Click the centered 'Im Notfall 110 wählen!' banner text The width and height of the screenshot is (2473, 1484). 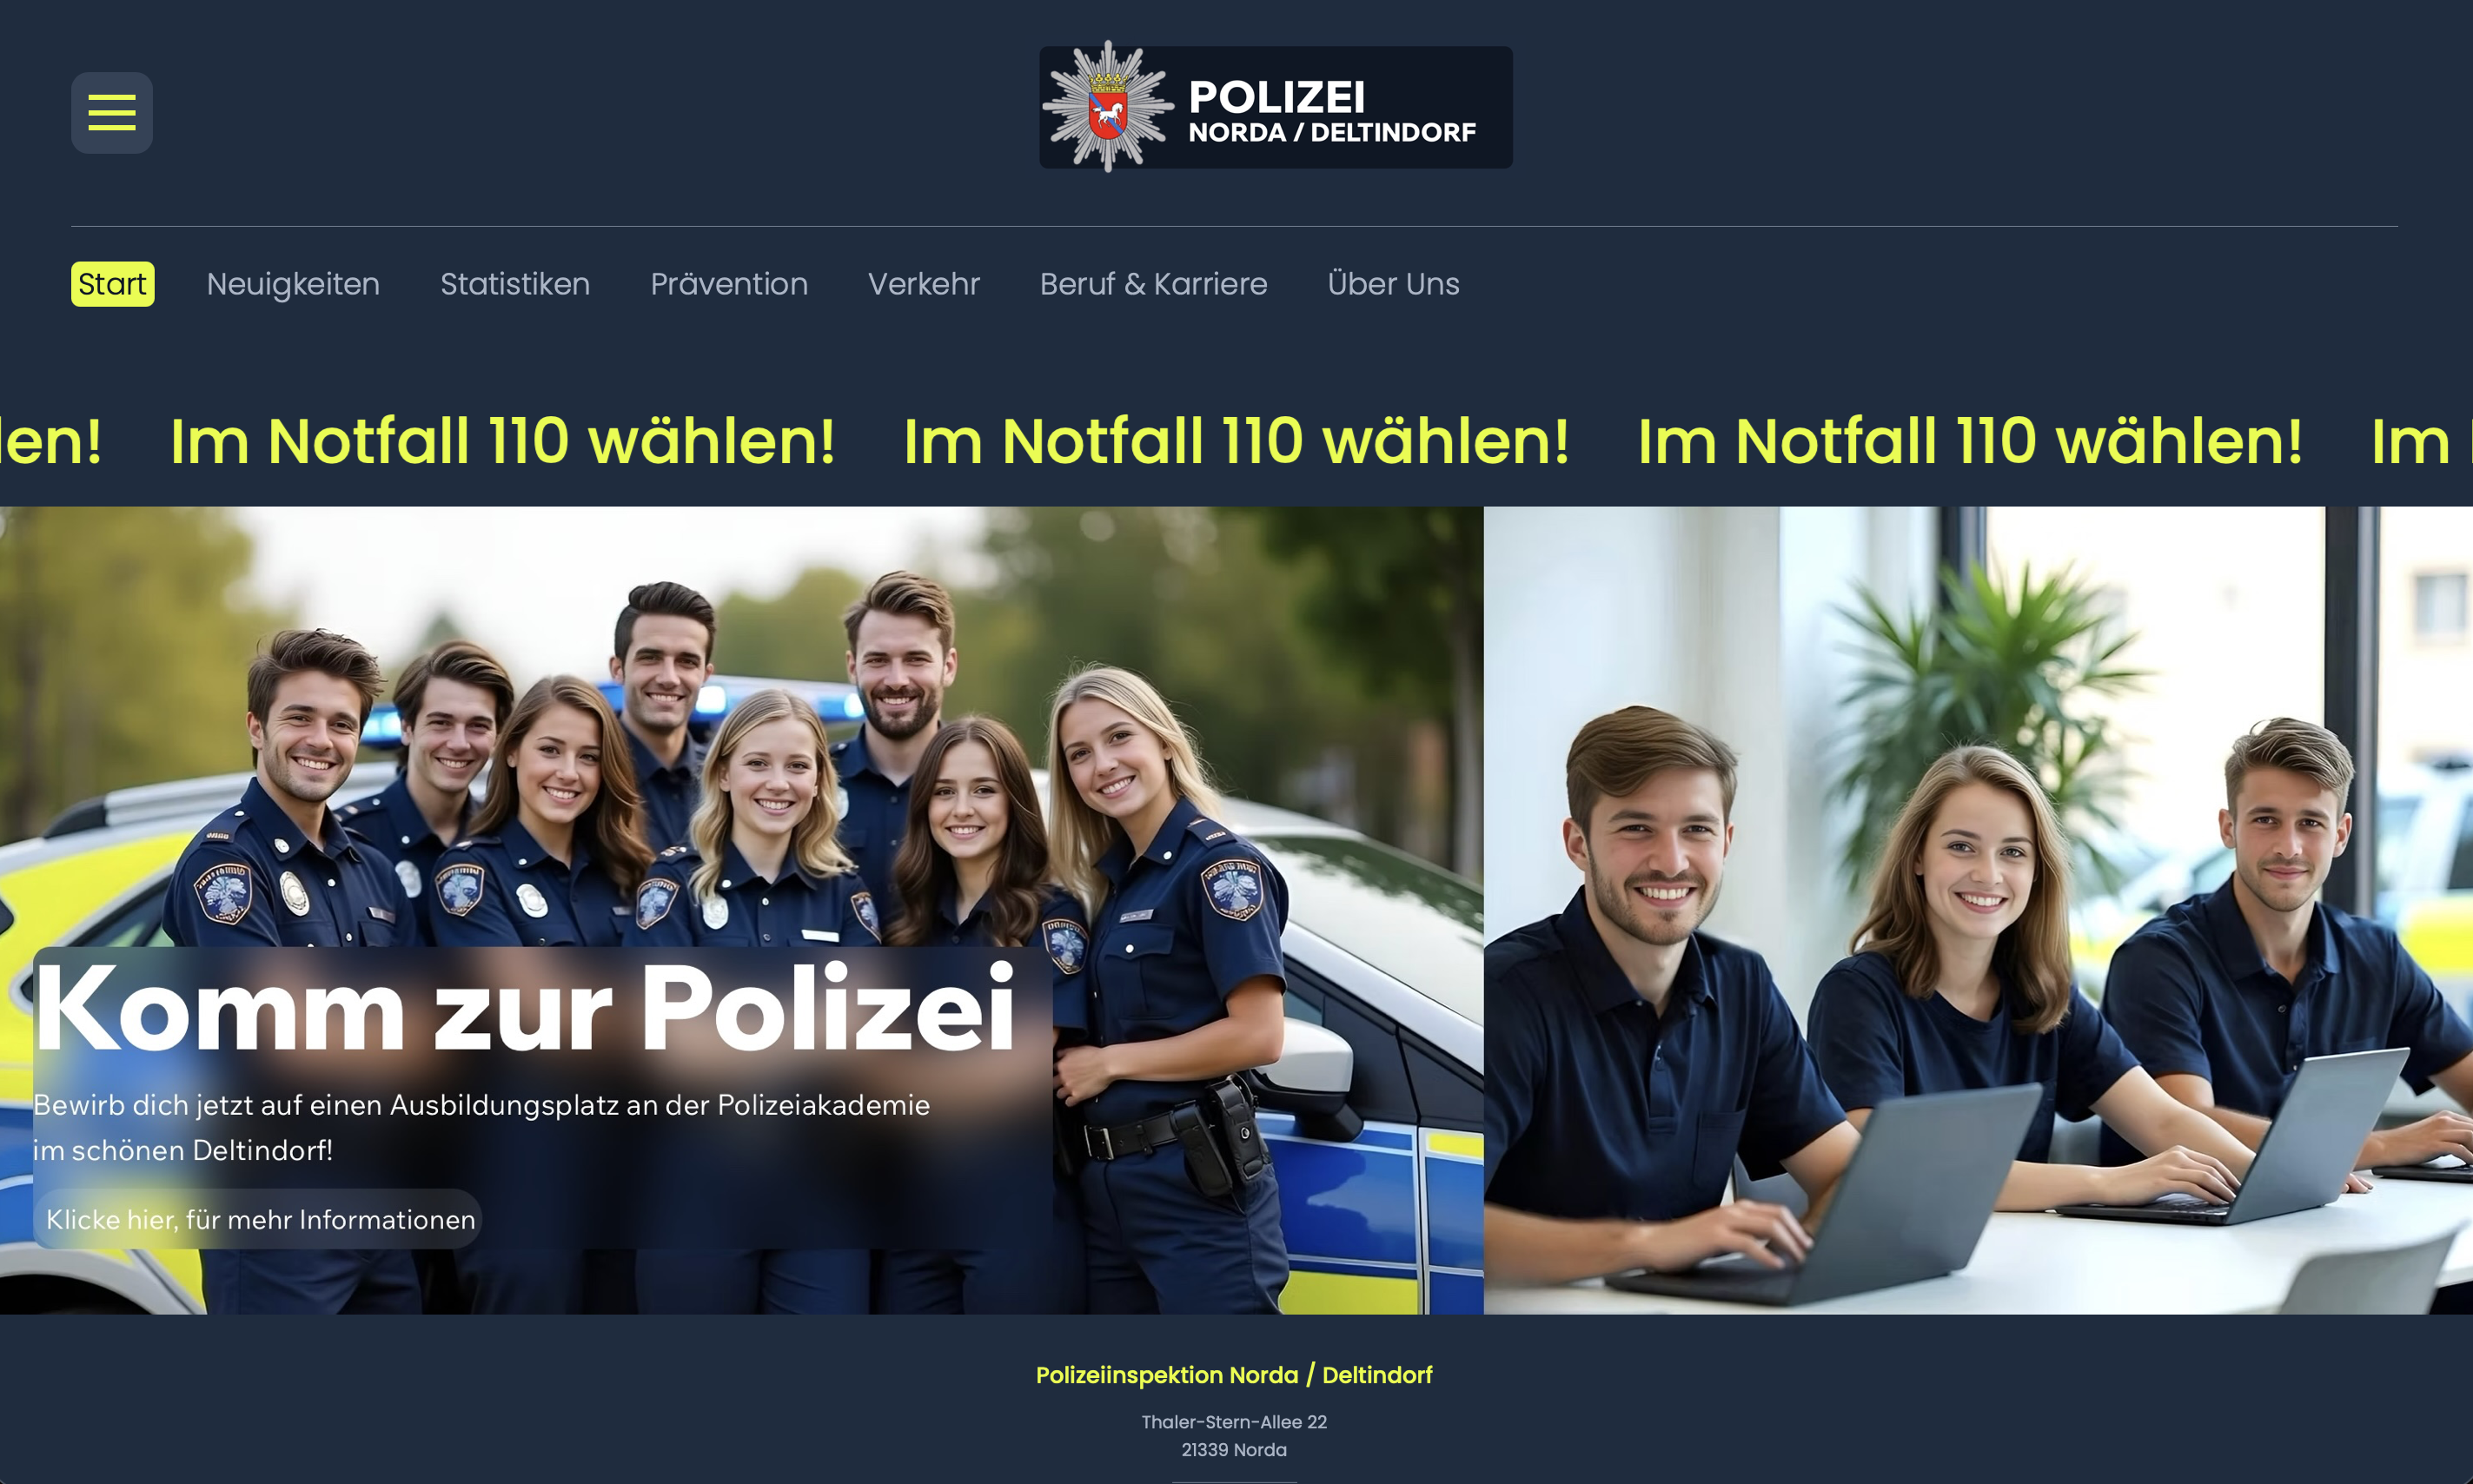pos(1236,441)
